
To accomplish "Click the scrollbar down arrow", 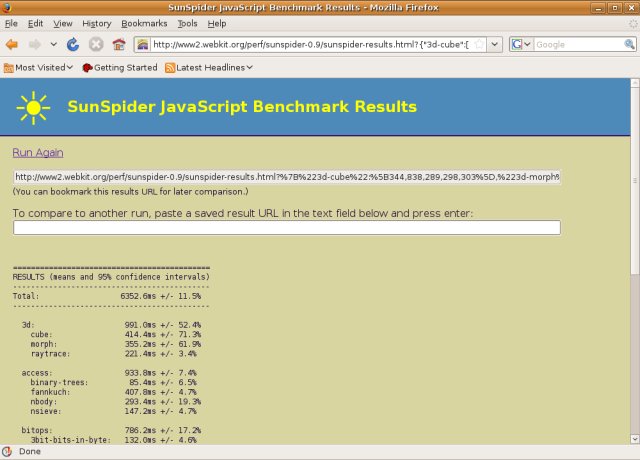I will tap(635, 439).
